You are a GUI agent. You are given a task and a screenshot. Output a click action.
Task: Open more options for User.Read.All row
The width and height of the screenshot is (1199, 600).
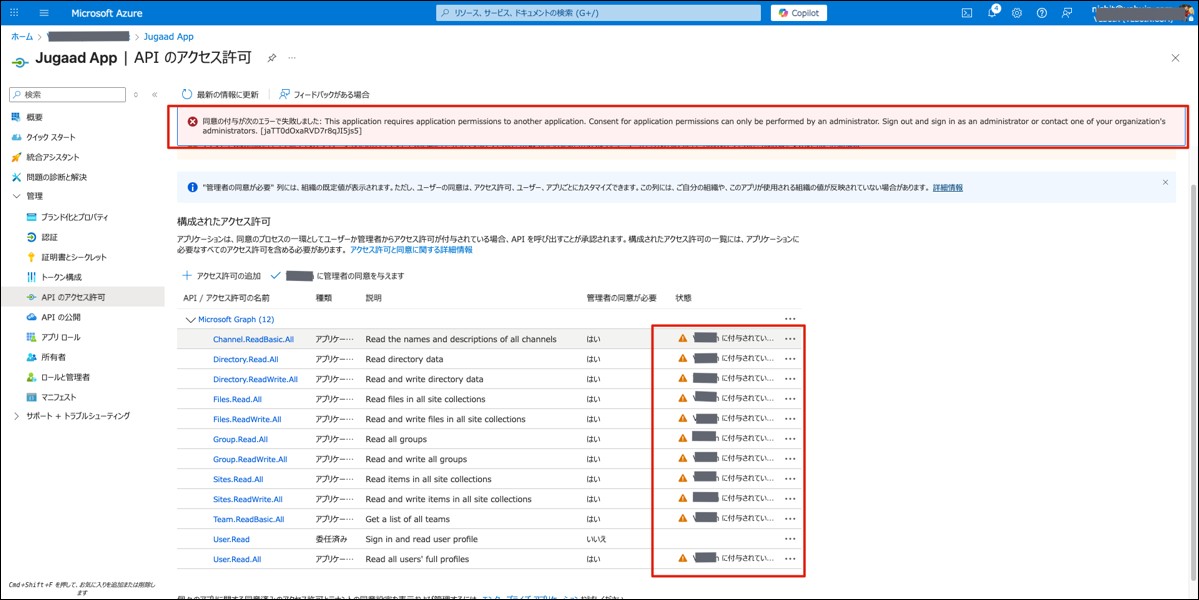click(790, 559)
